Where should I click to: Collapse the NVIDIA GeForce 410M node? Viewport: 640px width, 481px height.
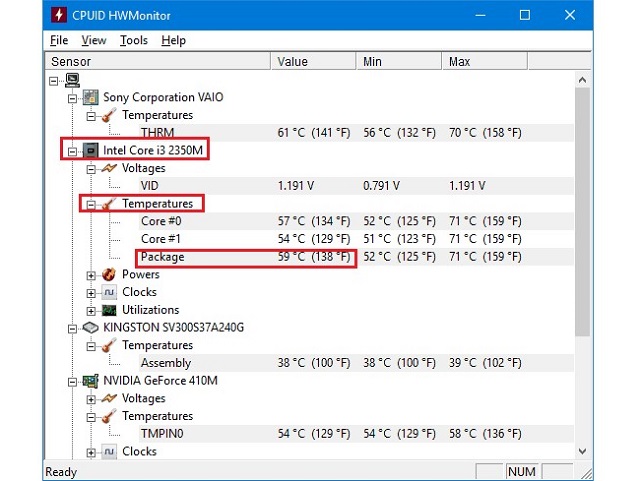point(72,382)
